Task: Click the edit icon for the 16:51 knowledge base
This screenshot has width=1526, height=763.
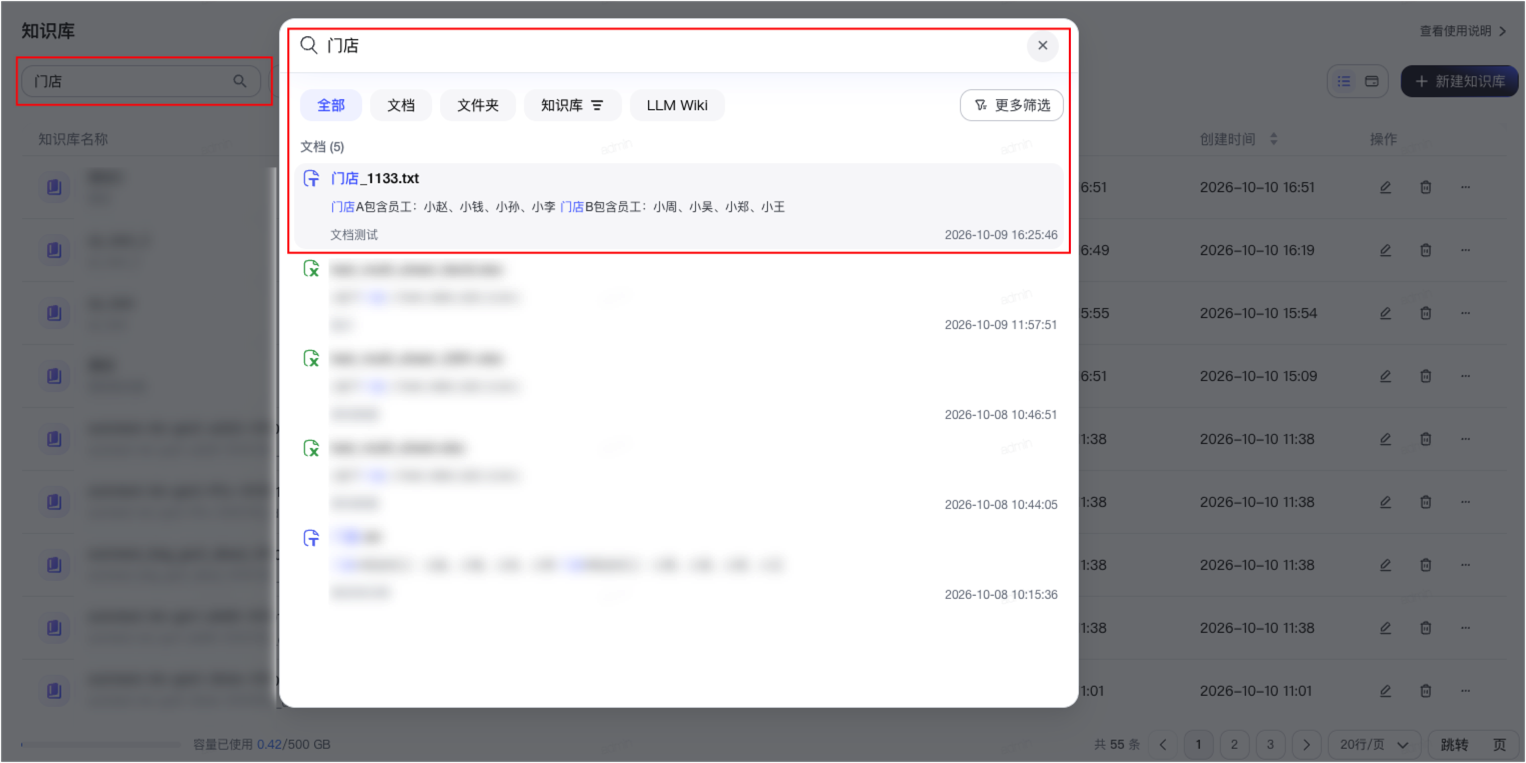Action: pos(1385,187)
